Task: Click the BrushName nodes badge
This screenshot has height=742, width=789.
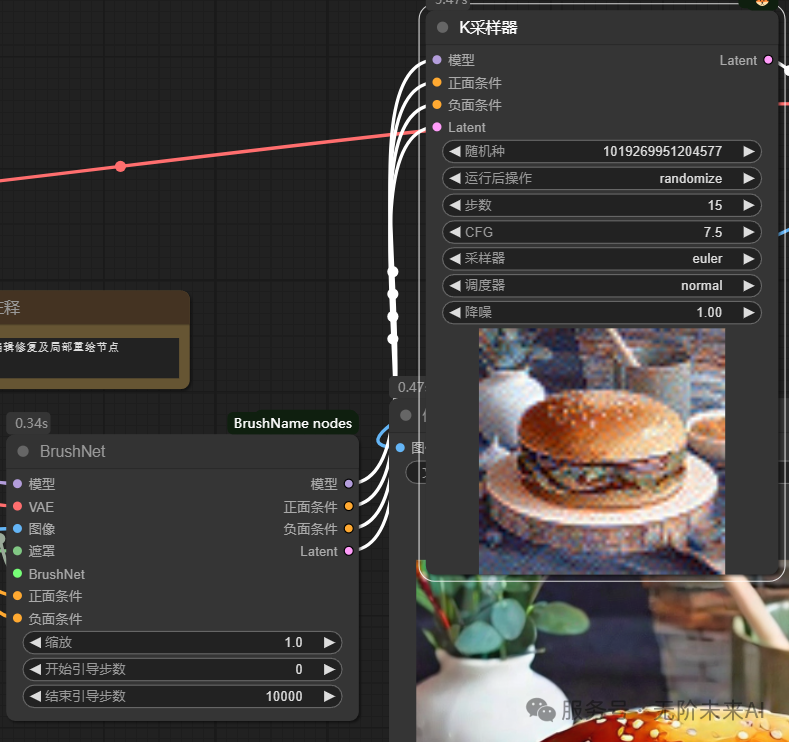Action: (292, 423)
